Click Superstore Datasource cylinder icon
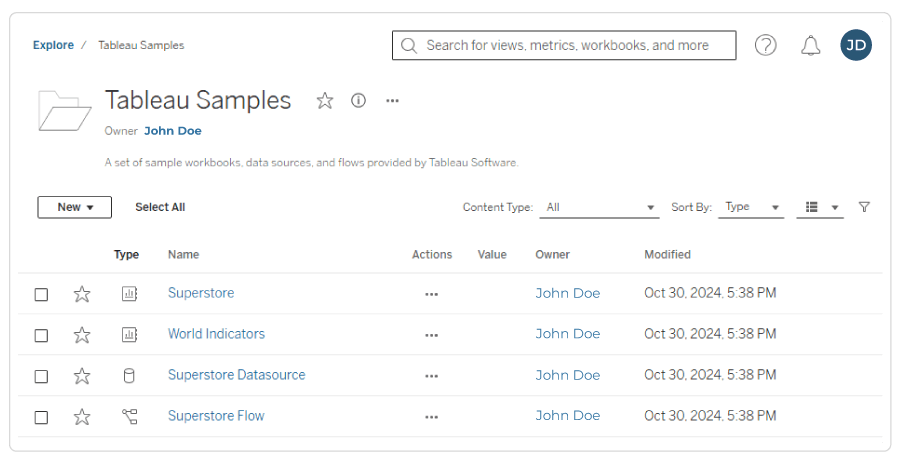Image resolution: width=900 pixels, height=464 pixels. [129, 376]
